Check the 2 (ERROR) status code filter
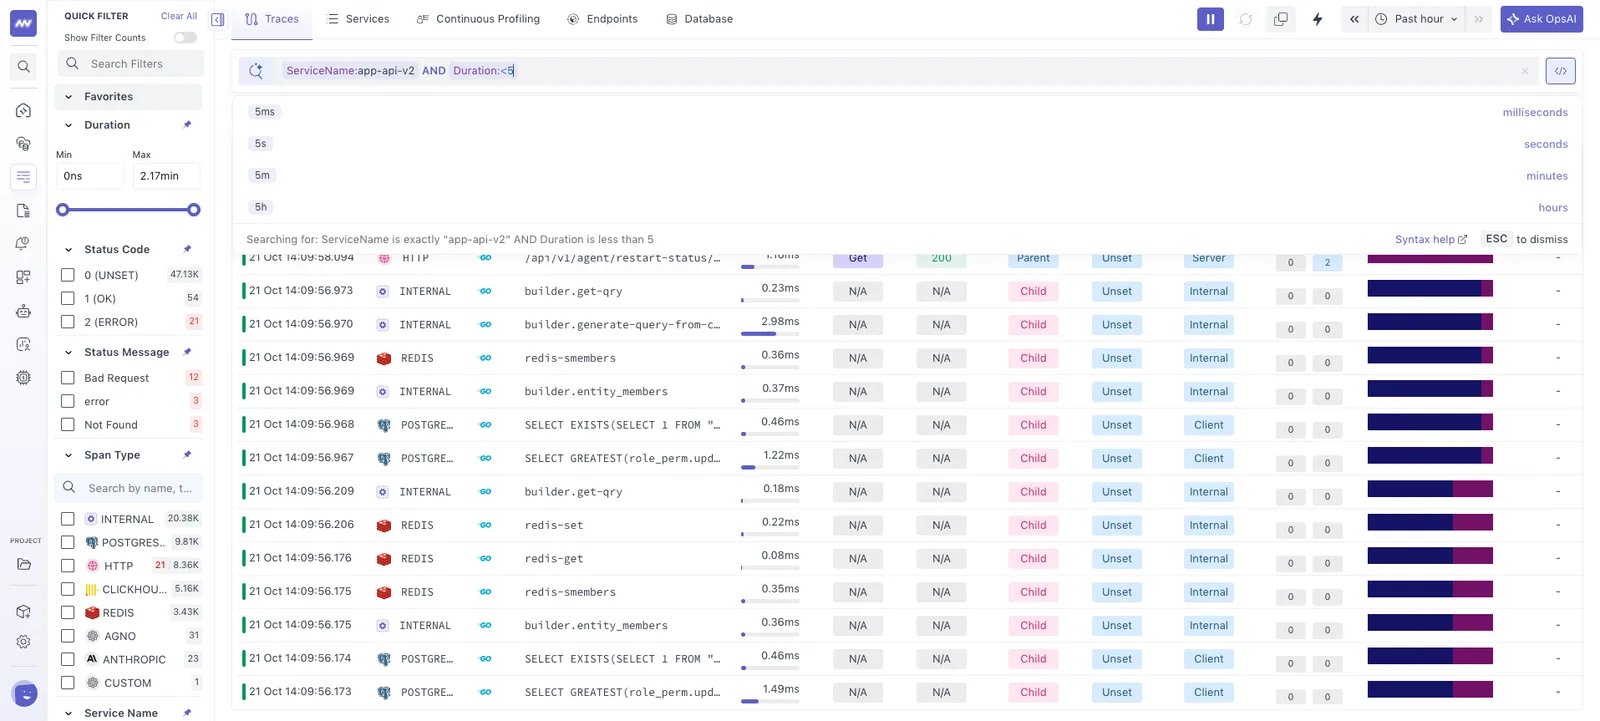Image resolution: width=1600 pixels, height=721 pixels. 68,322
